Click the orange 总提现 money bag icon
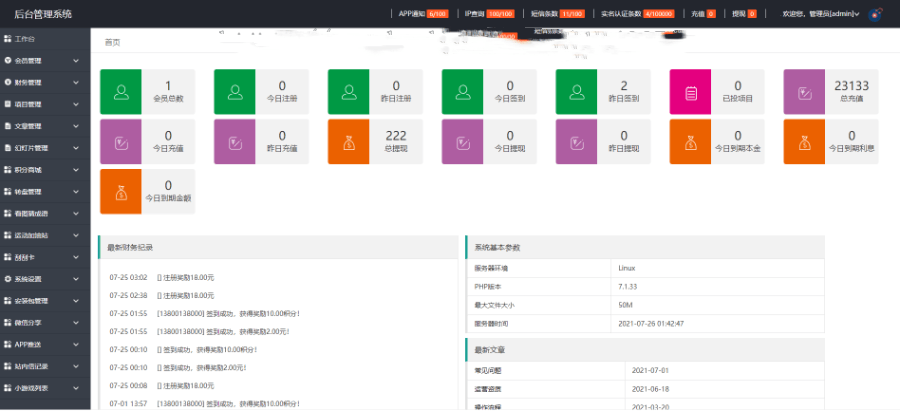The height and width of the screenshot is (411, 900). (x=348, y=141)
